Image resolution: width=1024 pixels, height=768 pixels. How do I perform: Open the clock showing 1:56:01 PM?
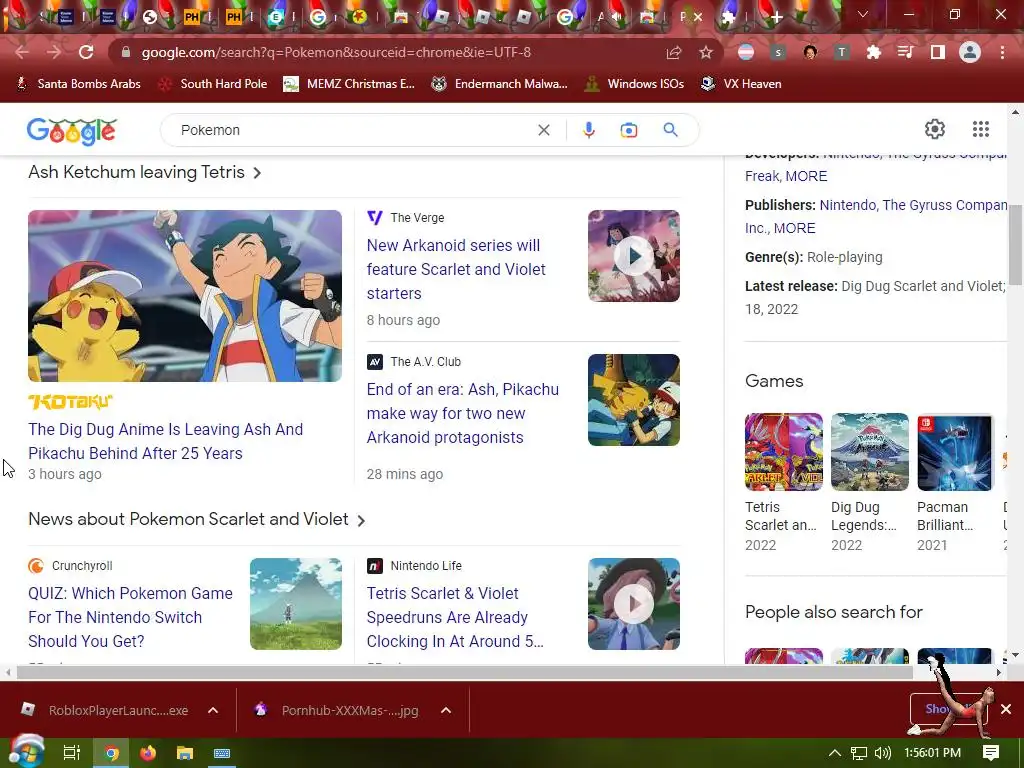[932, 753]
